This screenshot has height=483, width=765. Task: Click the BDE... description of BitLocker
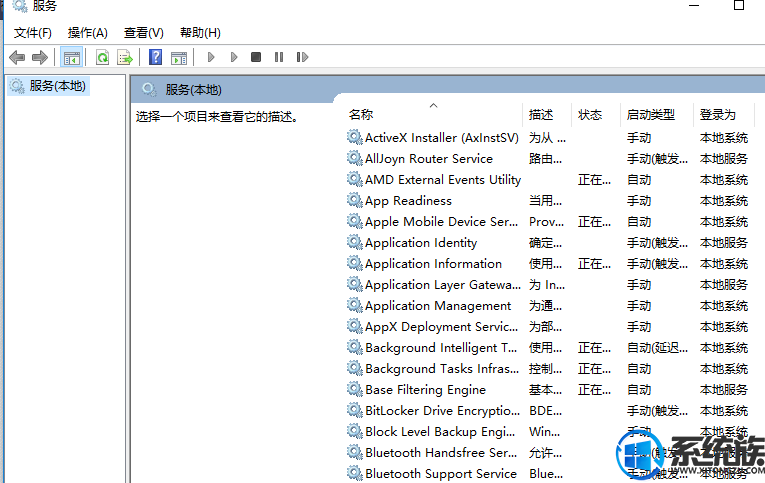545,411
